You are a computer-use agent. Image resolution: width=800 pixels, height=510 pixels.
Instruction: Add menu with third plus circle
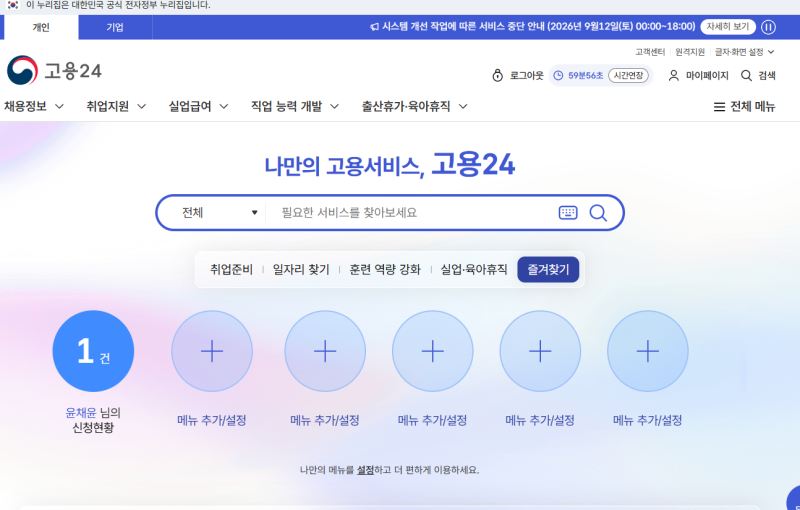433,351
